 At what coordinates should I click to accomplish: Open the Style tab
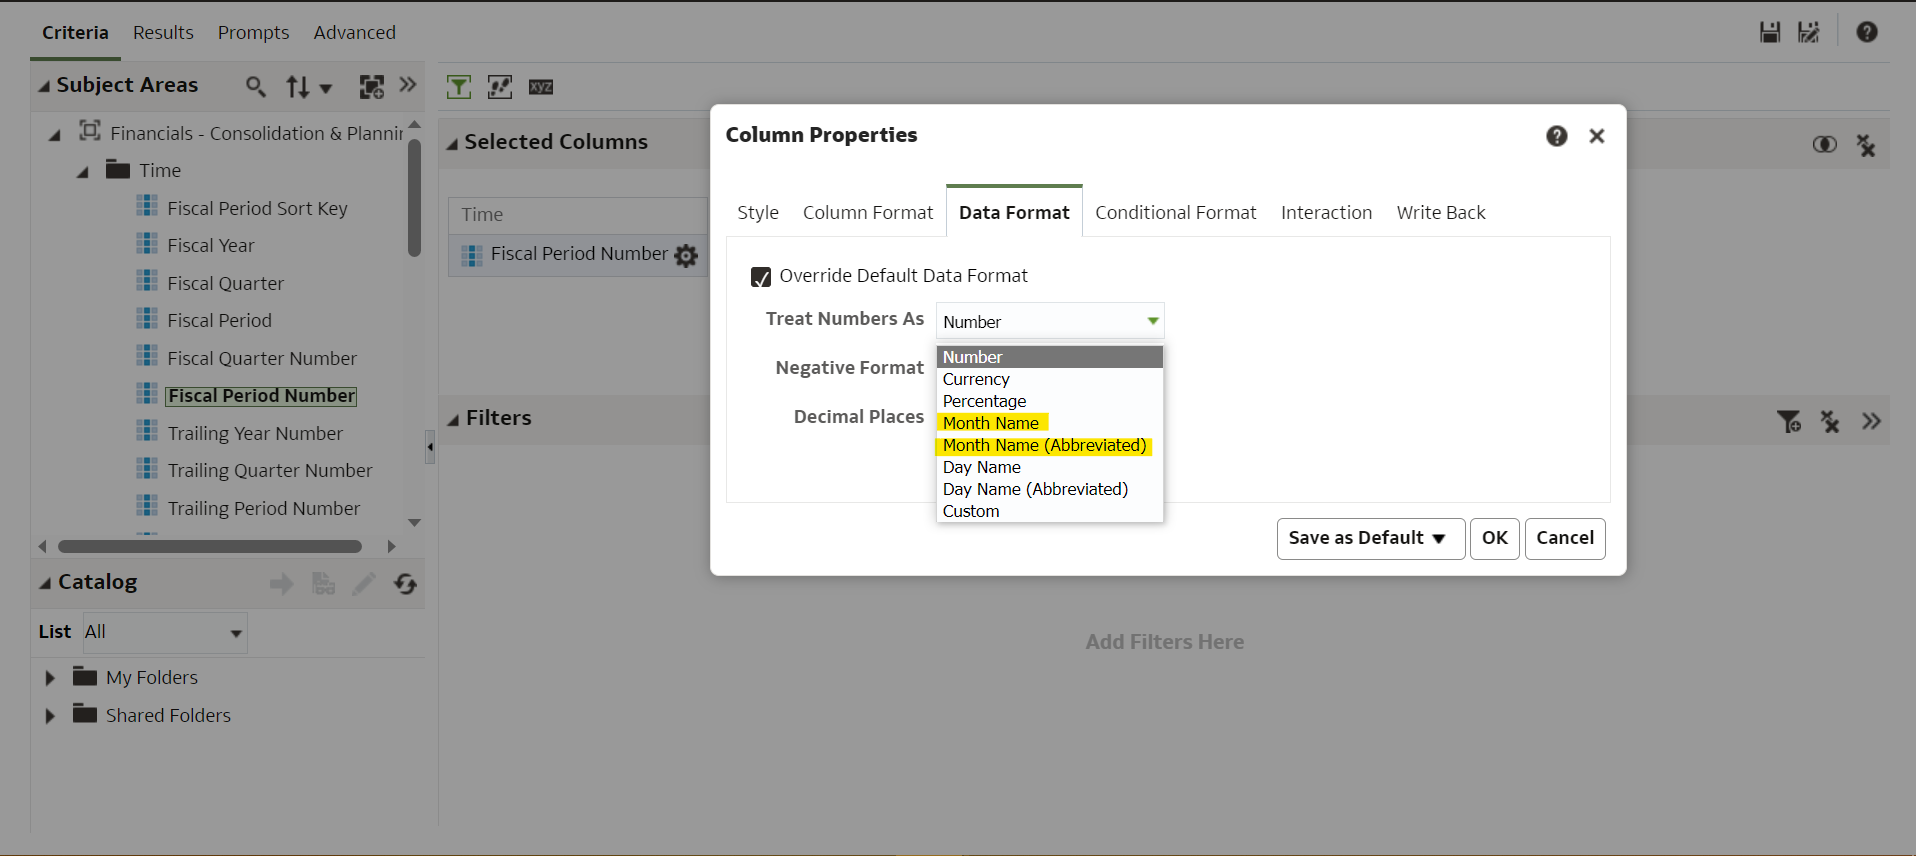click(x=758, y=213)
